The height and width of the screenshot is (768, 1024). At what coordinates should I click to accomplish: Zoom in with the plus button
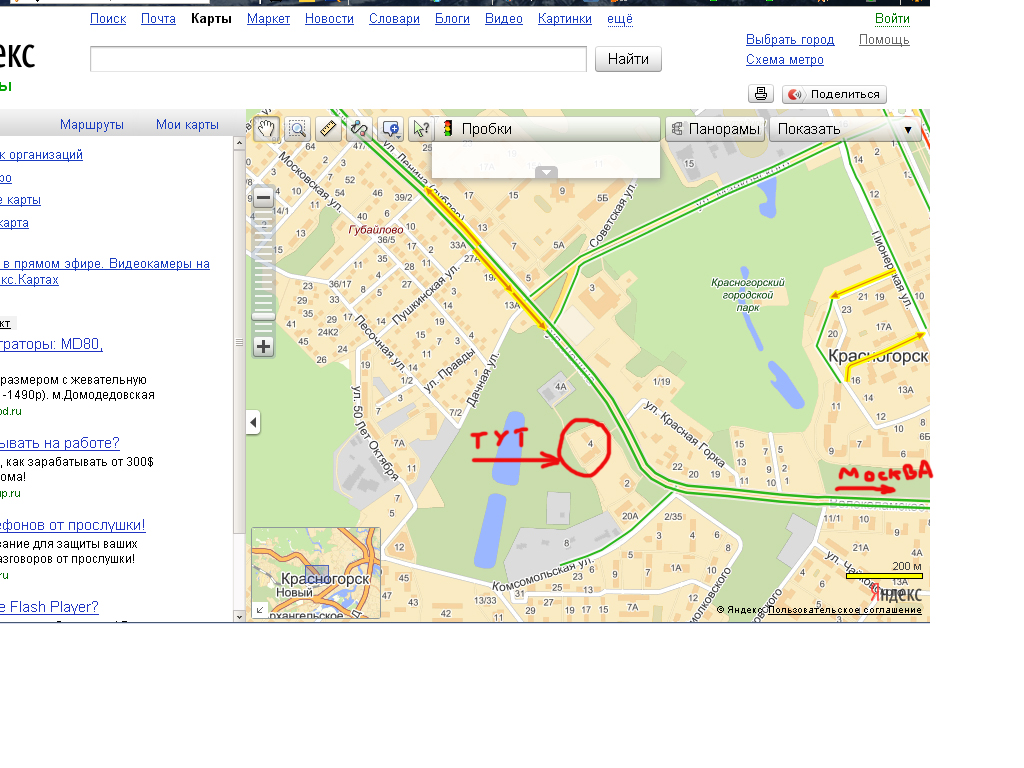tap(263, 346)
